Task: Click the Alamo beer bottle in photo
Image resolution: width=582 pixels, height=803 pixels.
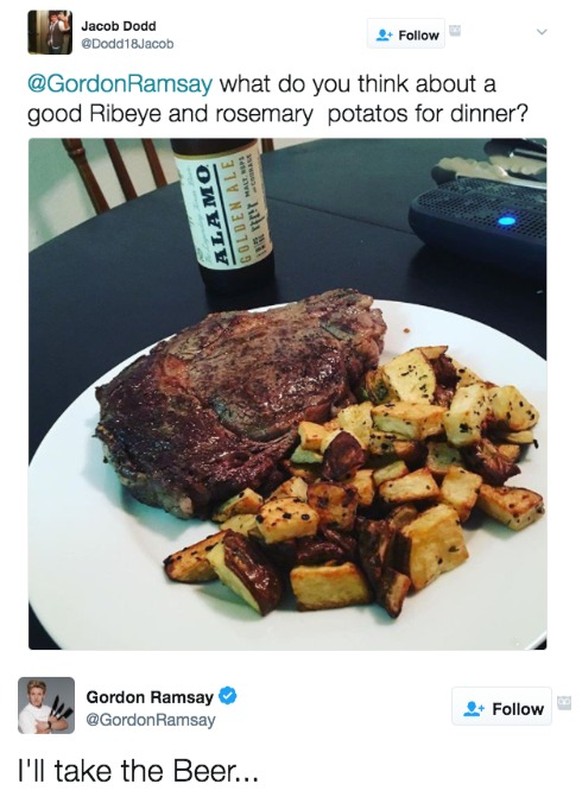Action: coord(223,214)
